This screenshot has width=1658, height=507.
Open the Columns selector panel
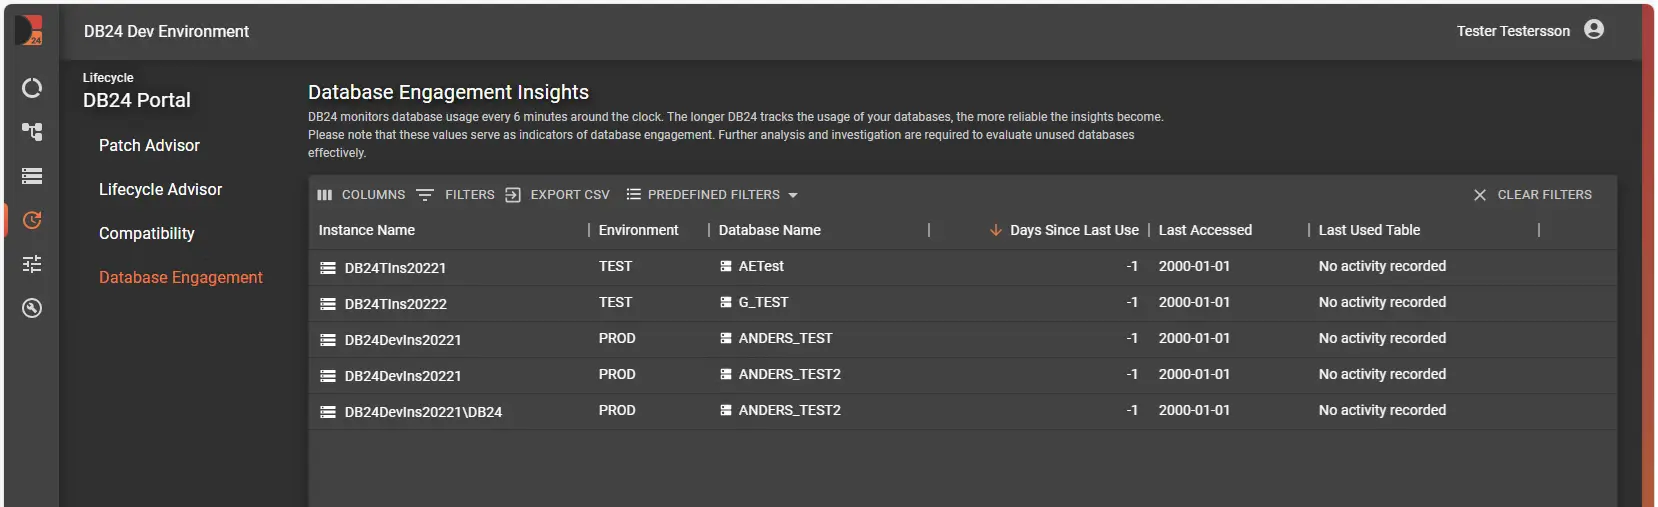pyautogui.click(x=361, y=195)
